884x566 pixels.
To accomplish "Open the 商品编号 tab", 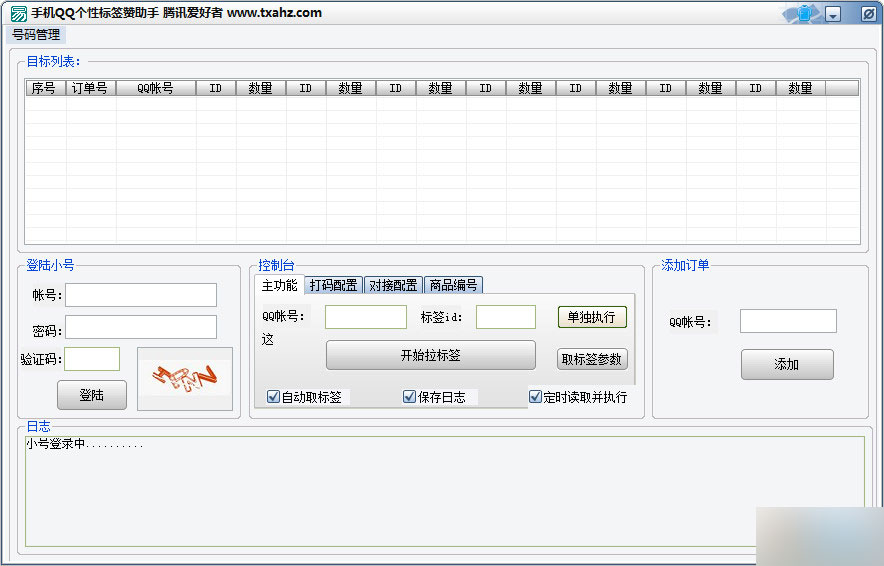I will click(x=453, y=285).
